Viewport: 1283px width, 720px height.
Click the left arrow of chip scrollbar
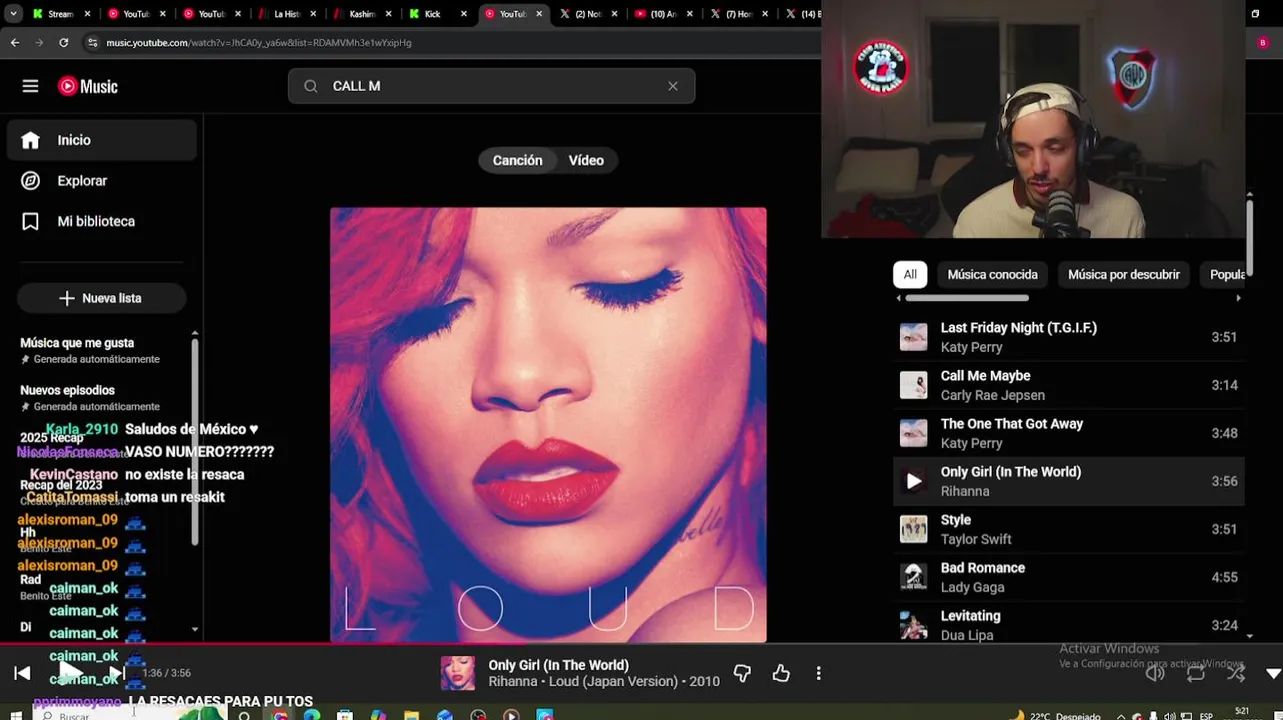pos(898,298)
